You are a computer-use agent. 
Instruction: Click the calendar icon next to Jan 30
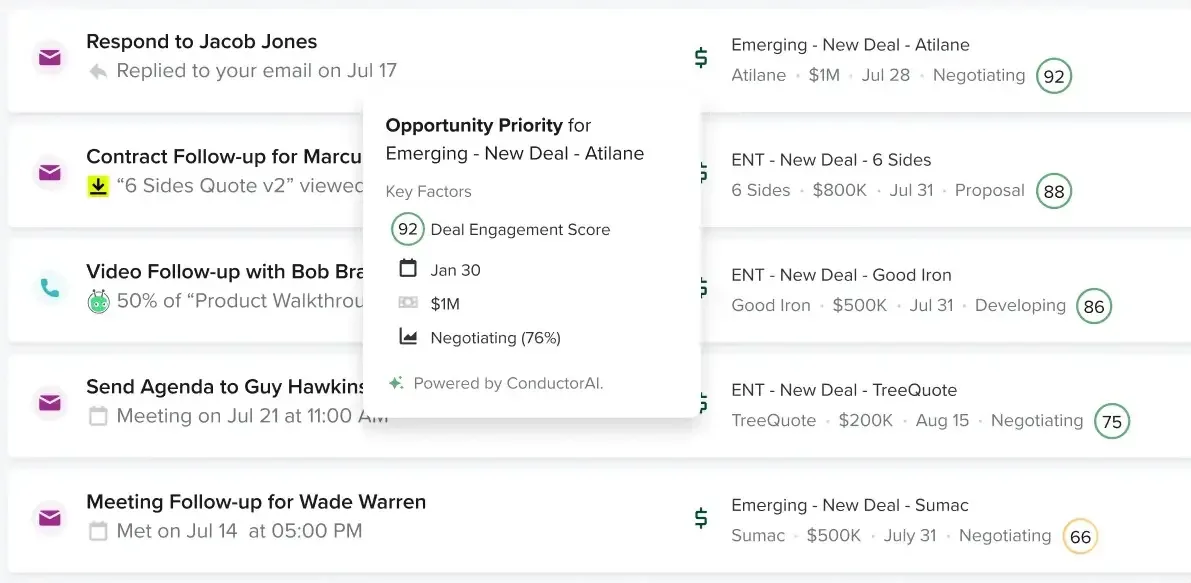pyautogui.click(x=408, y=269)
